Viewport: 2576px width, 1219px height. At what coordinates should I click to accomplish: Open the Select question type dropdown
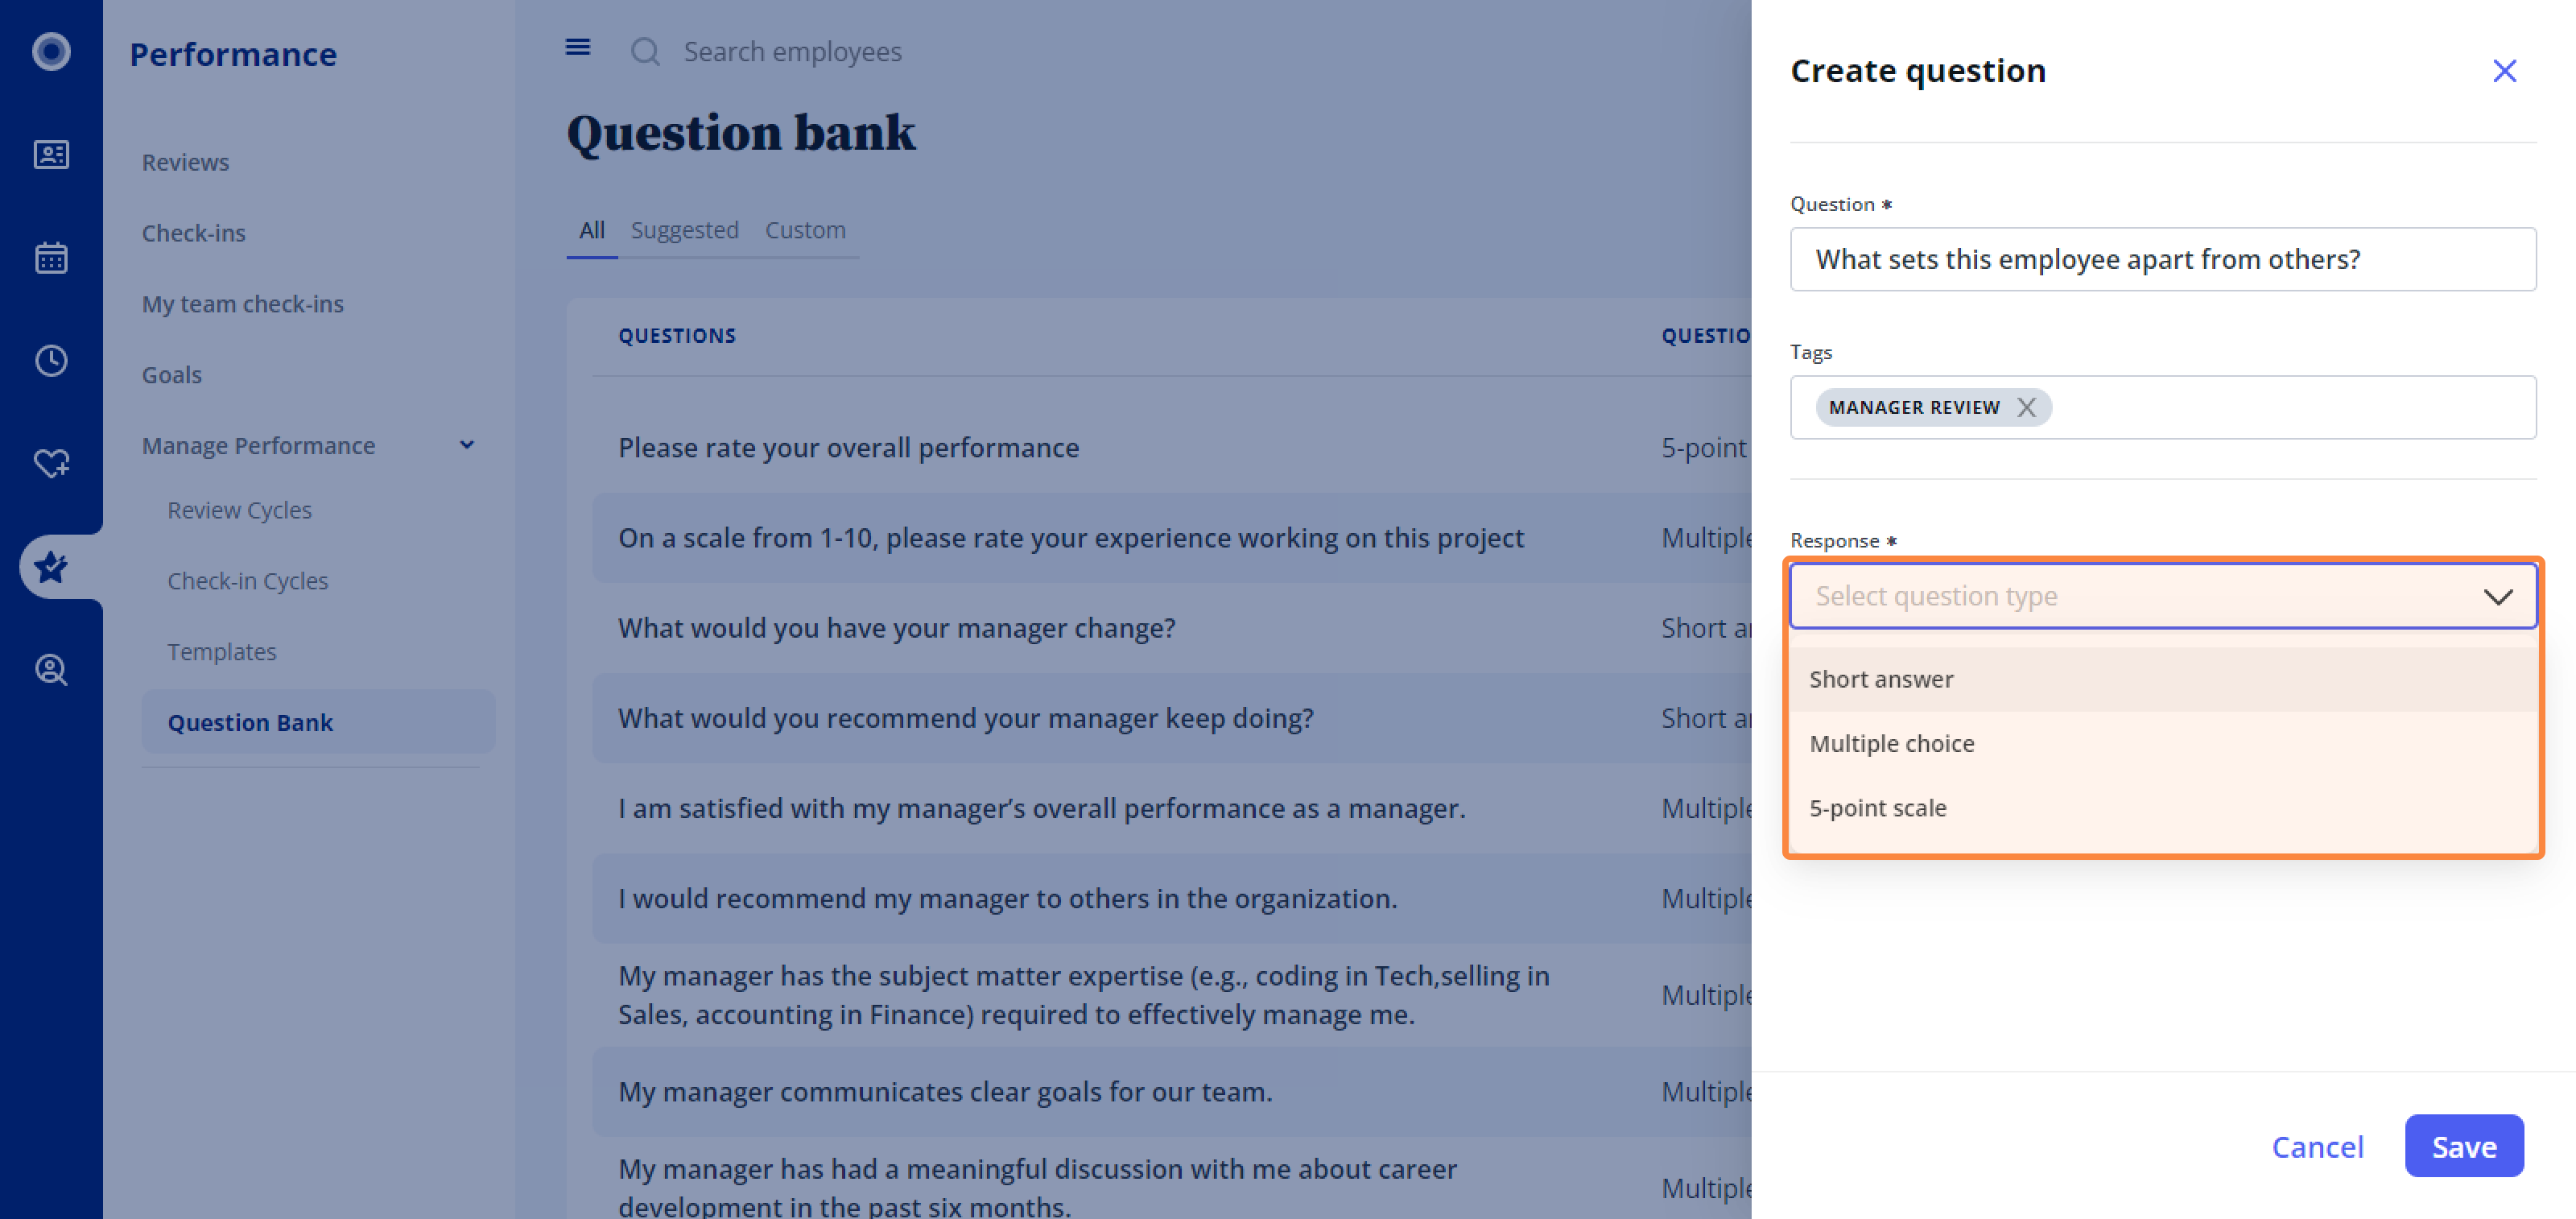point(2163,596)
